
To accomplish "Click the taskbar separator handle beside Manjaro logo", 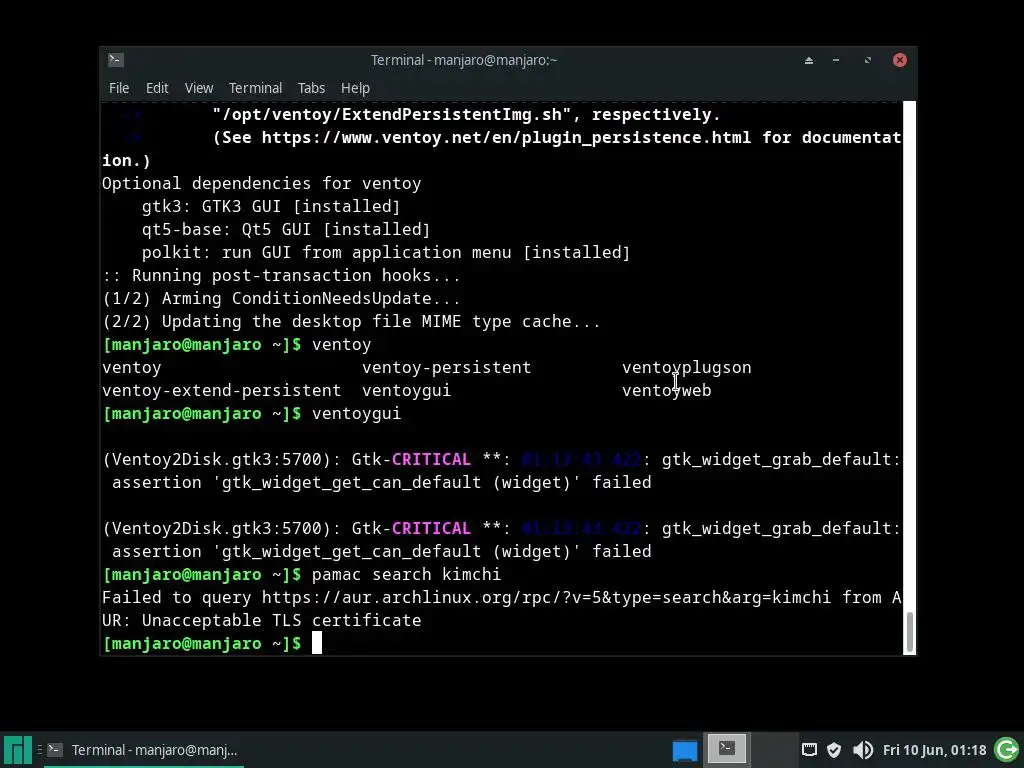I will coord(39,750).
